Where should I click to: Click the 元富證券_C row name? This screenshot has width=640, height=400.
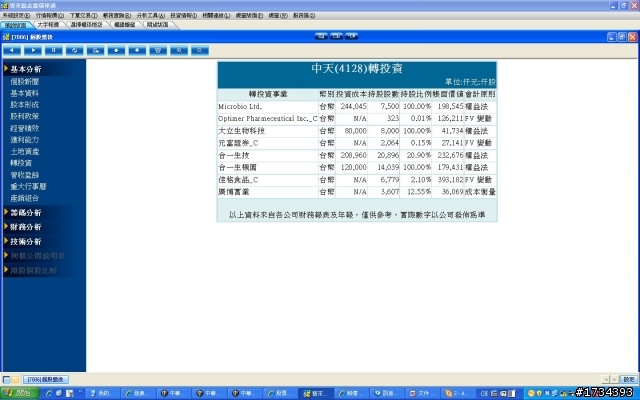(238, 143)
